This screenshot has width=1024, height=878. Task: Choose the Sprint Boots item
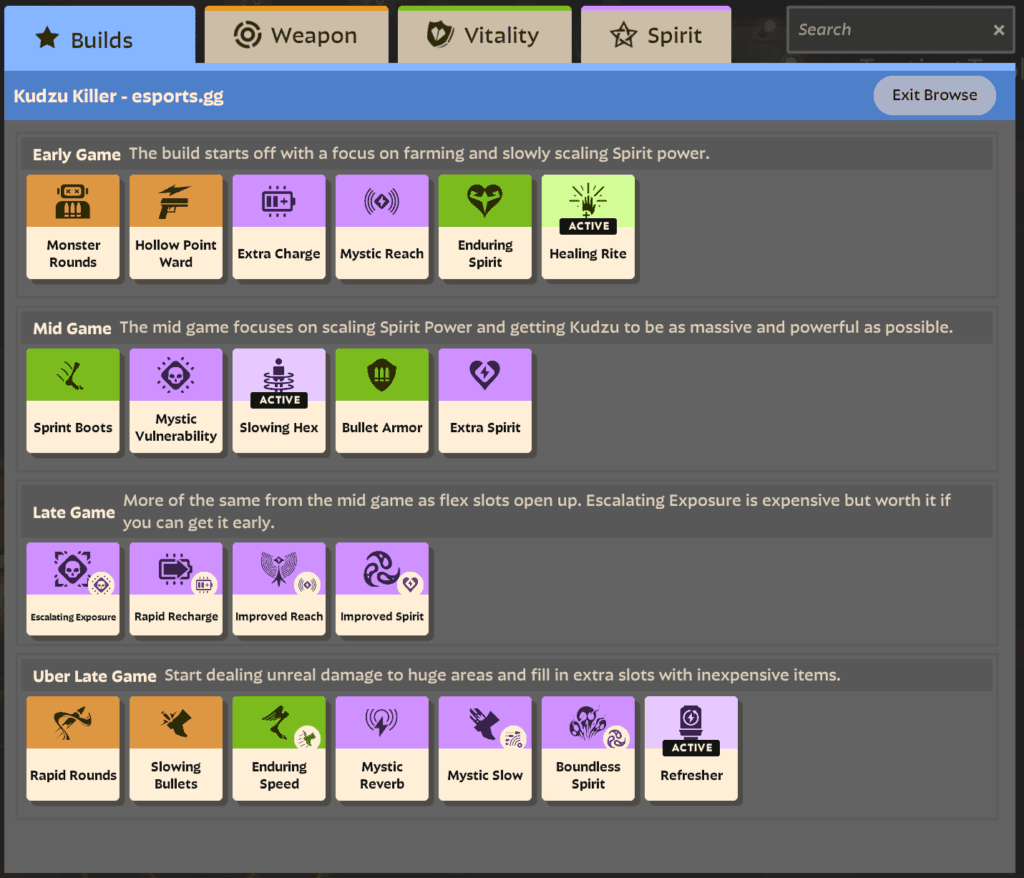[x=72, y=400]
